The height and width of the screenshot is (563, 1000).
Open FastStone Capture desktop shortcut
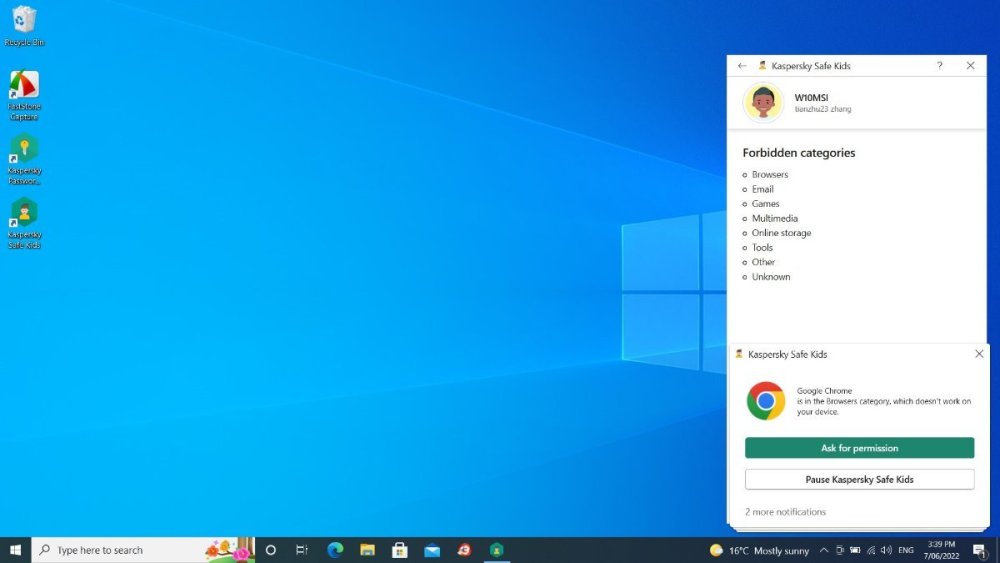click(24, 95)
